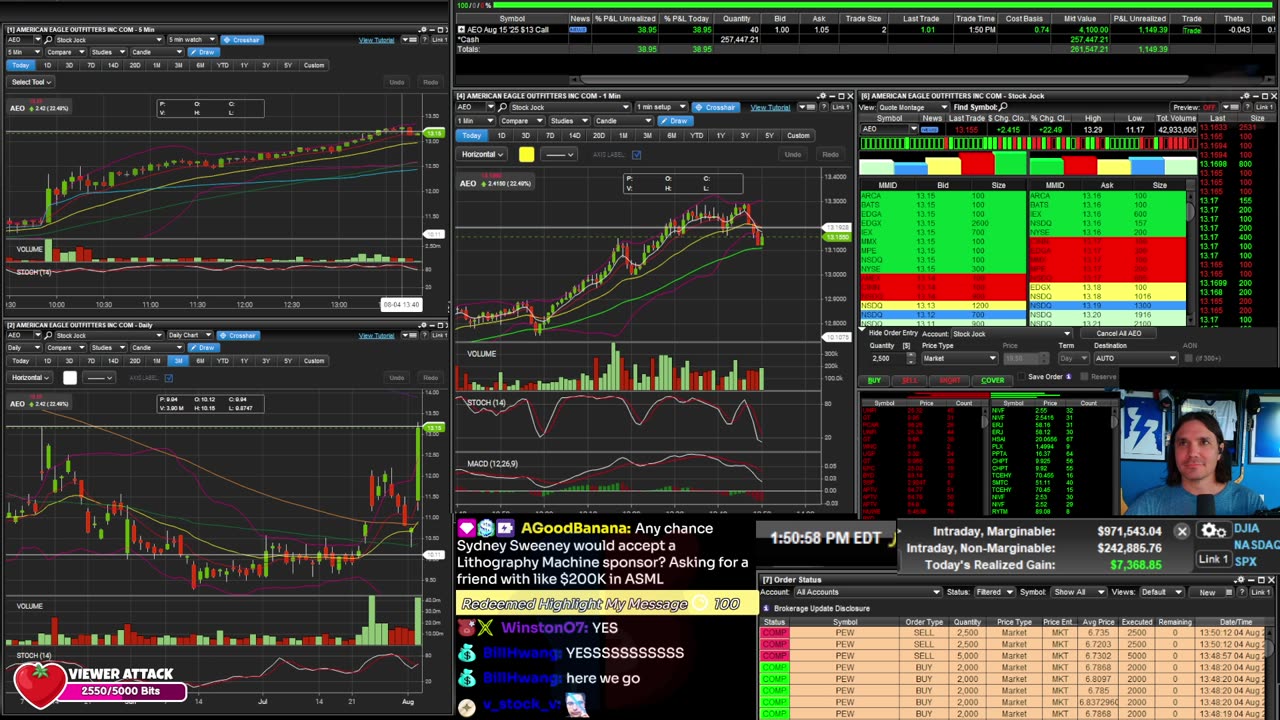This screenshot has height=720, width=1280.
Task: Click the magnifier search icon in 1 Min chart
Action: point(502,107)
